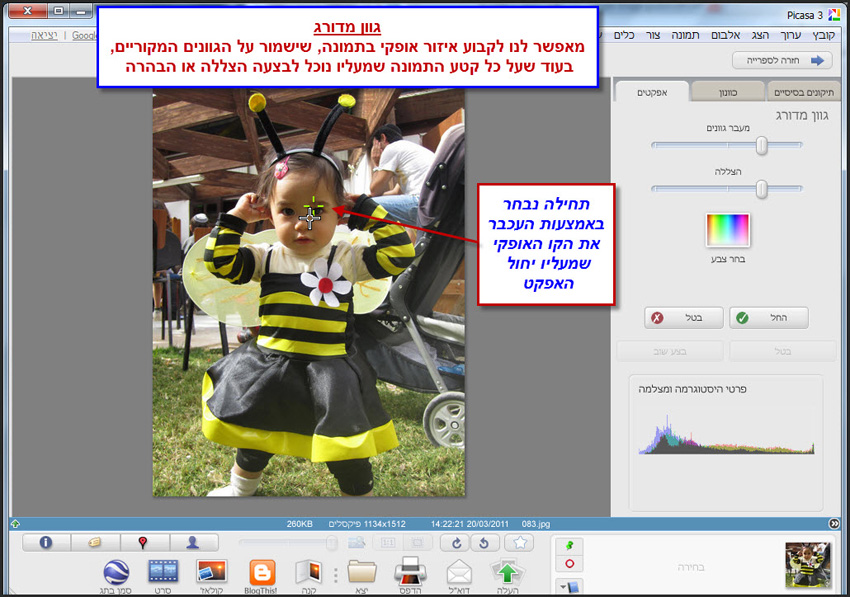Image resolution: width=850 pixels, height=597 pixels.
Task: Click the red circle clear-tray icon
Action: (x=570, y=564)
